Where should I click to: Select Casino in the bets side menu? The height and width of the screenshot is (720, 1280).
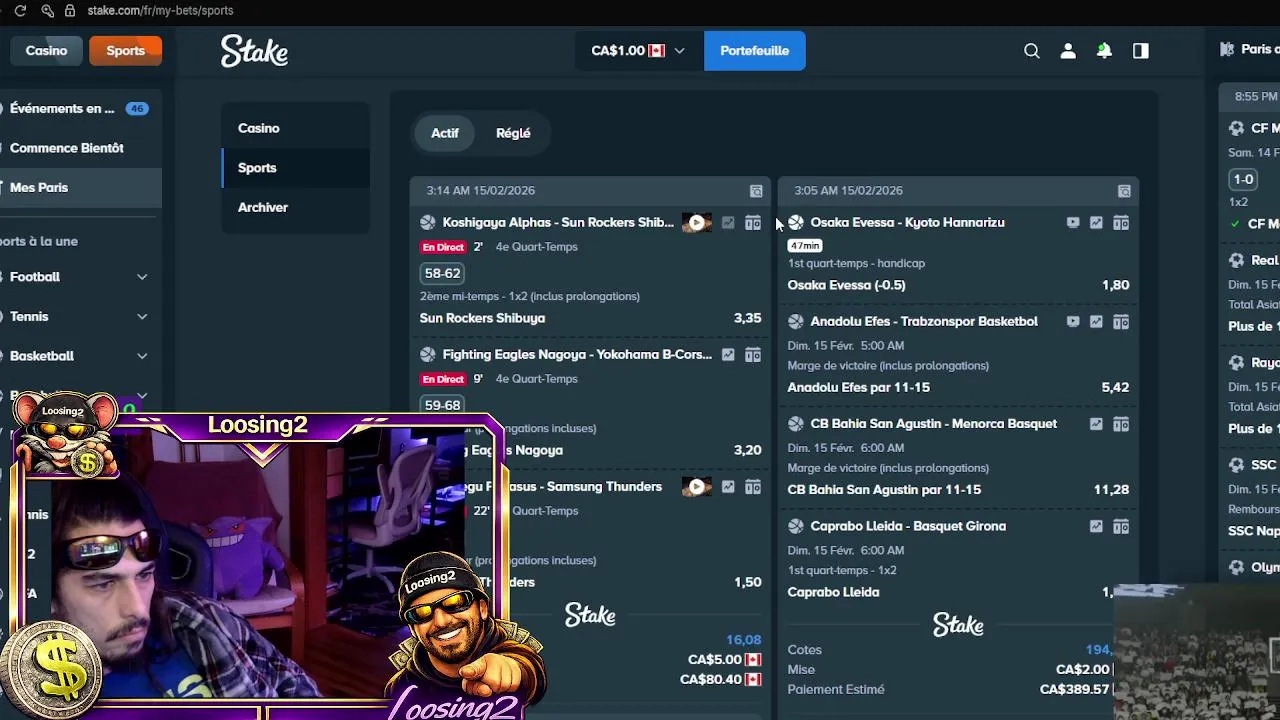point(296,128)
